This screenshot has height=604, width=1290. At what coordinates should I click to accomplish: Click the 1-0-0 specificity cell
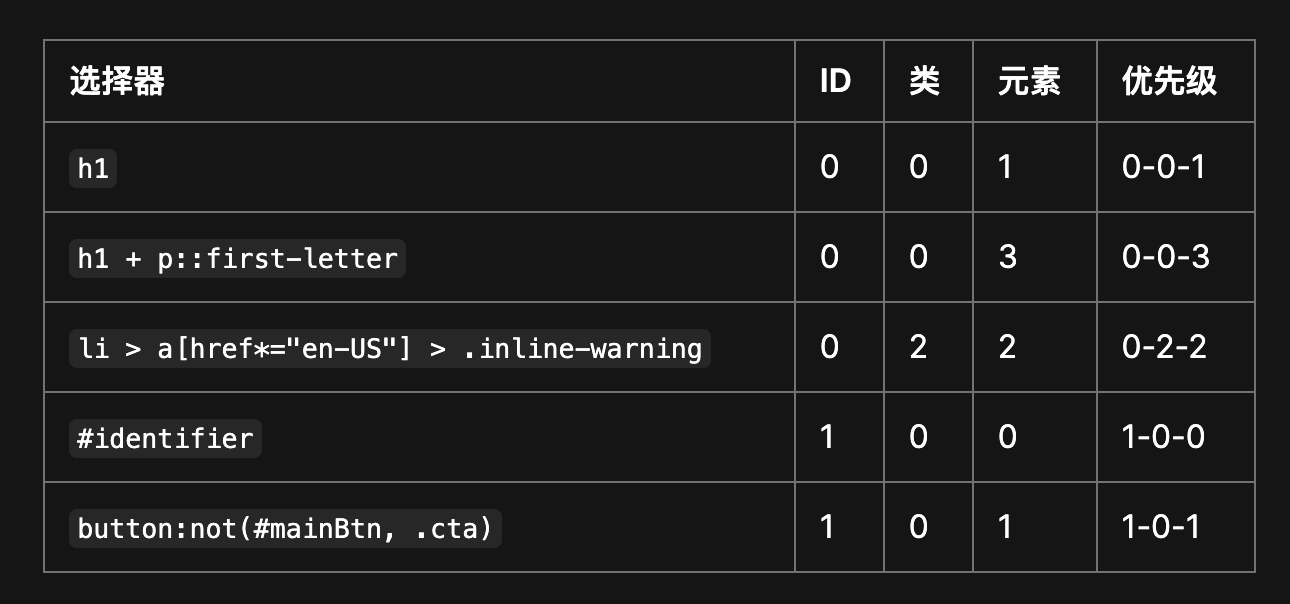point(1163,437)
